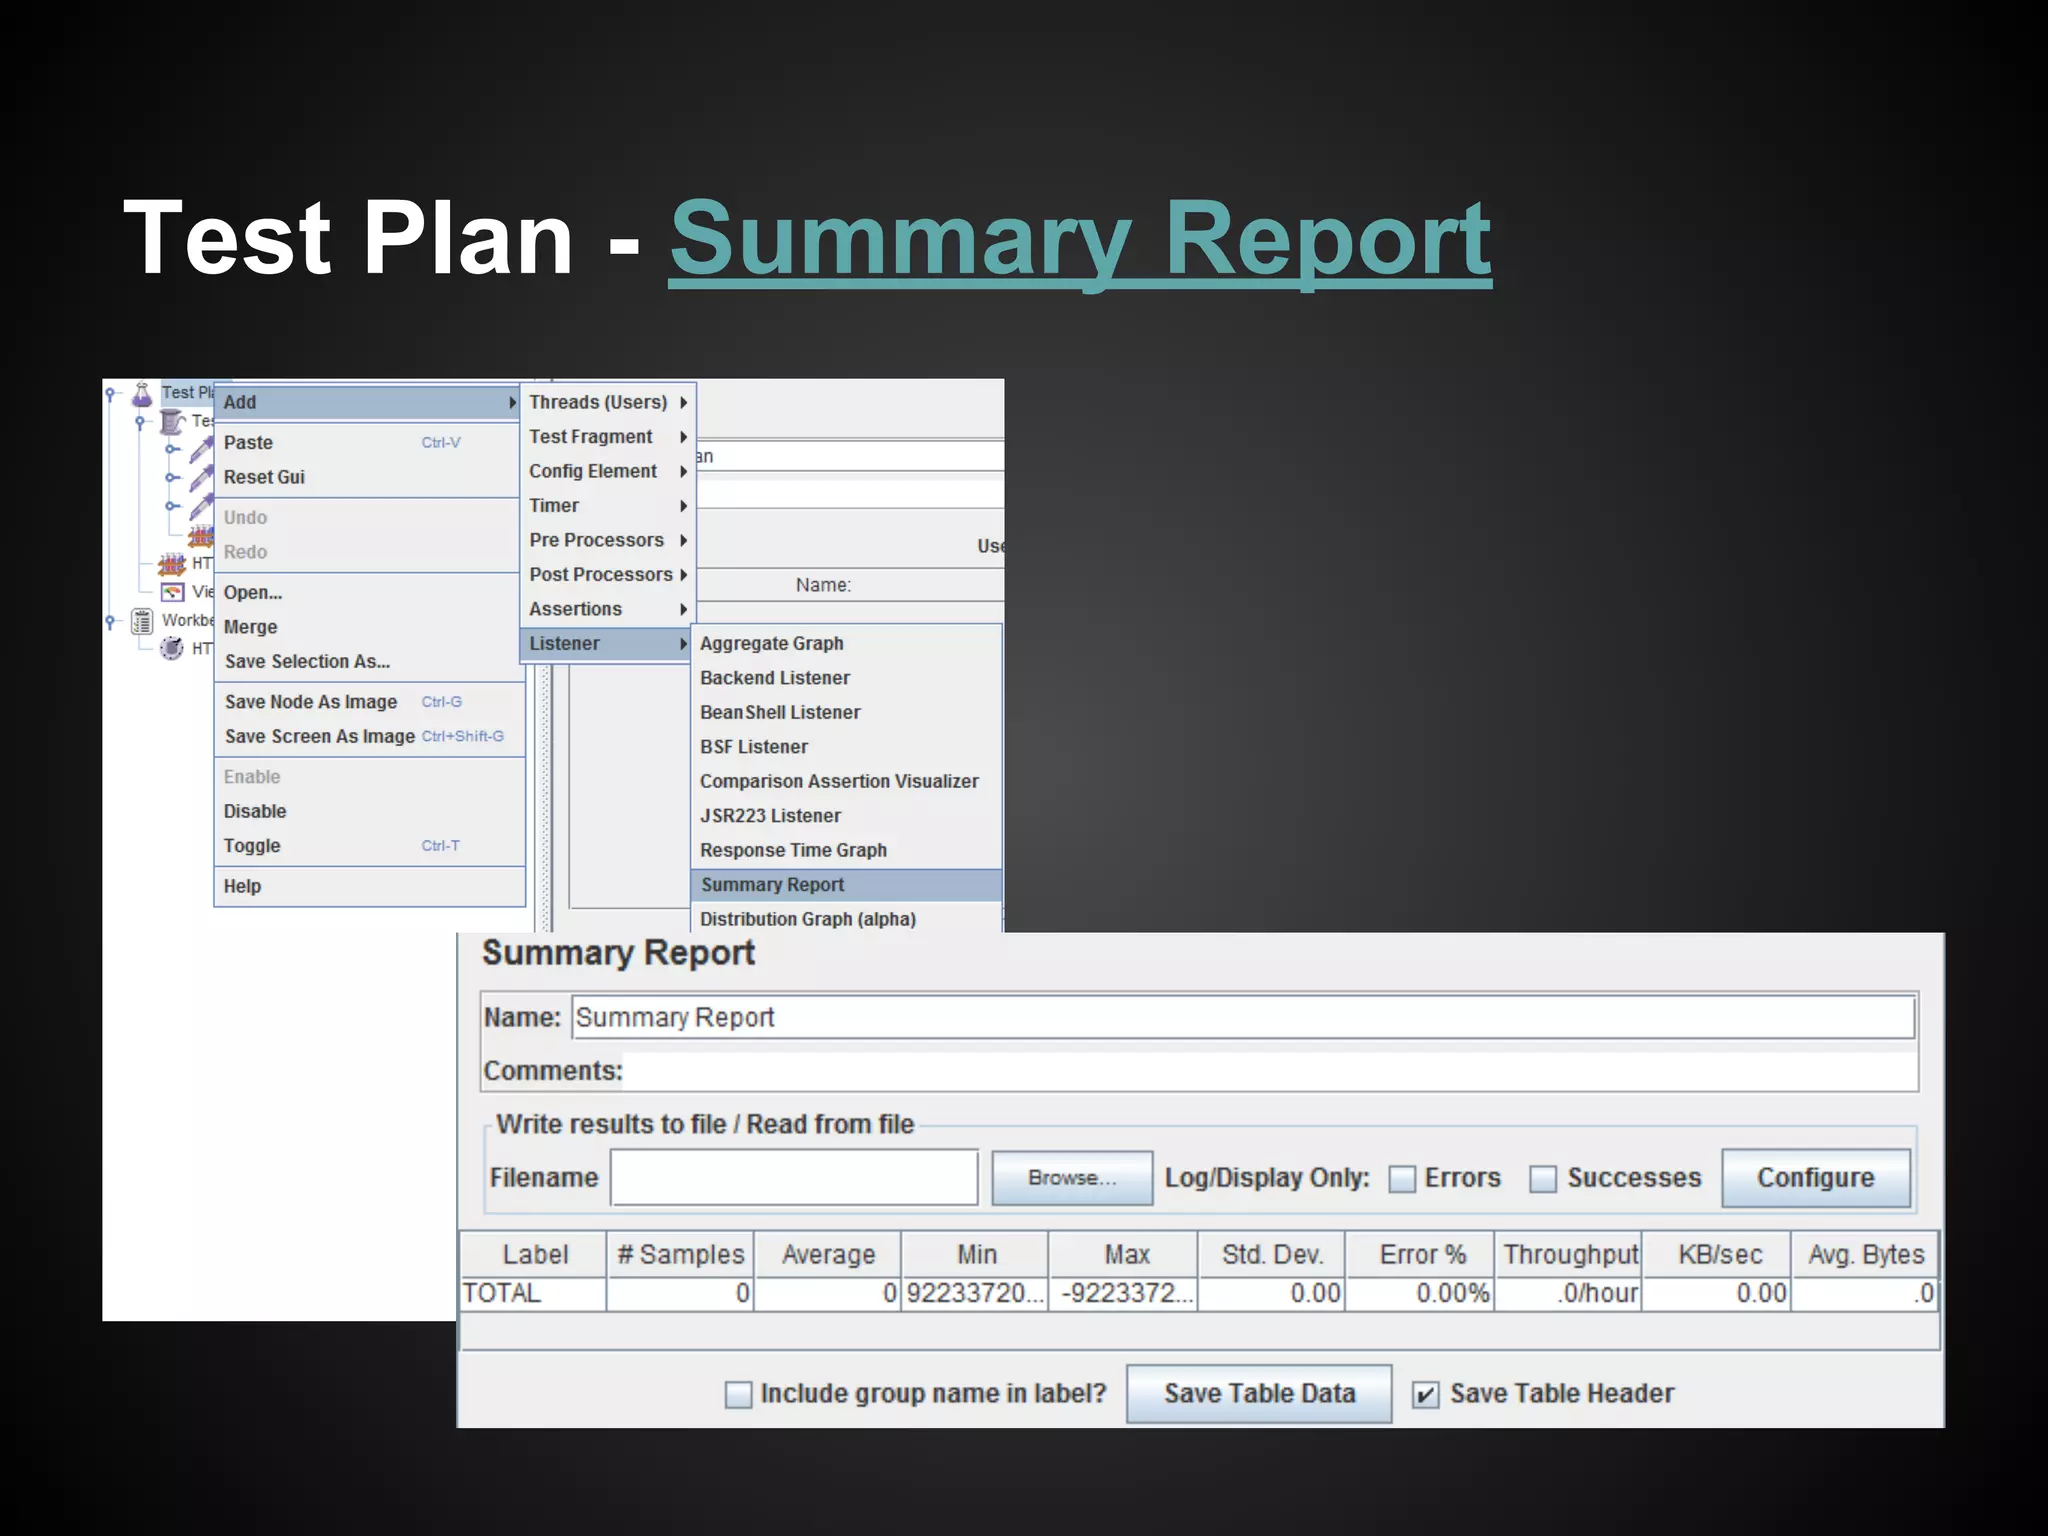
Task: Click the Filename input field
Action: (794, 1178)
